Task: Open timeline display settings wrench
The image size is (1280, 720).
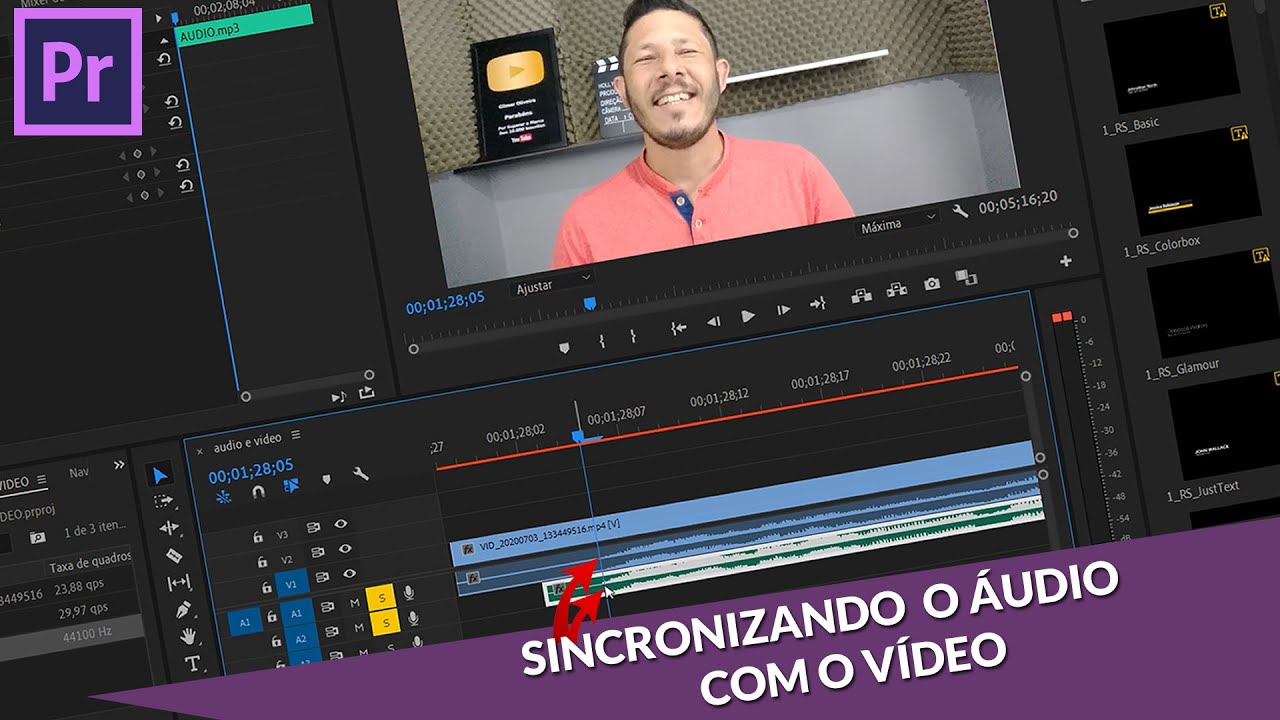Action: point(361,473)
